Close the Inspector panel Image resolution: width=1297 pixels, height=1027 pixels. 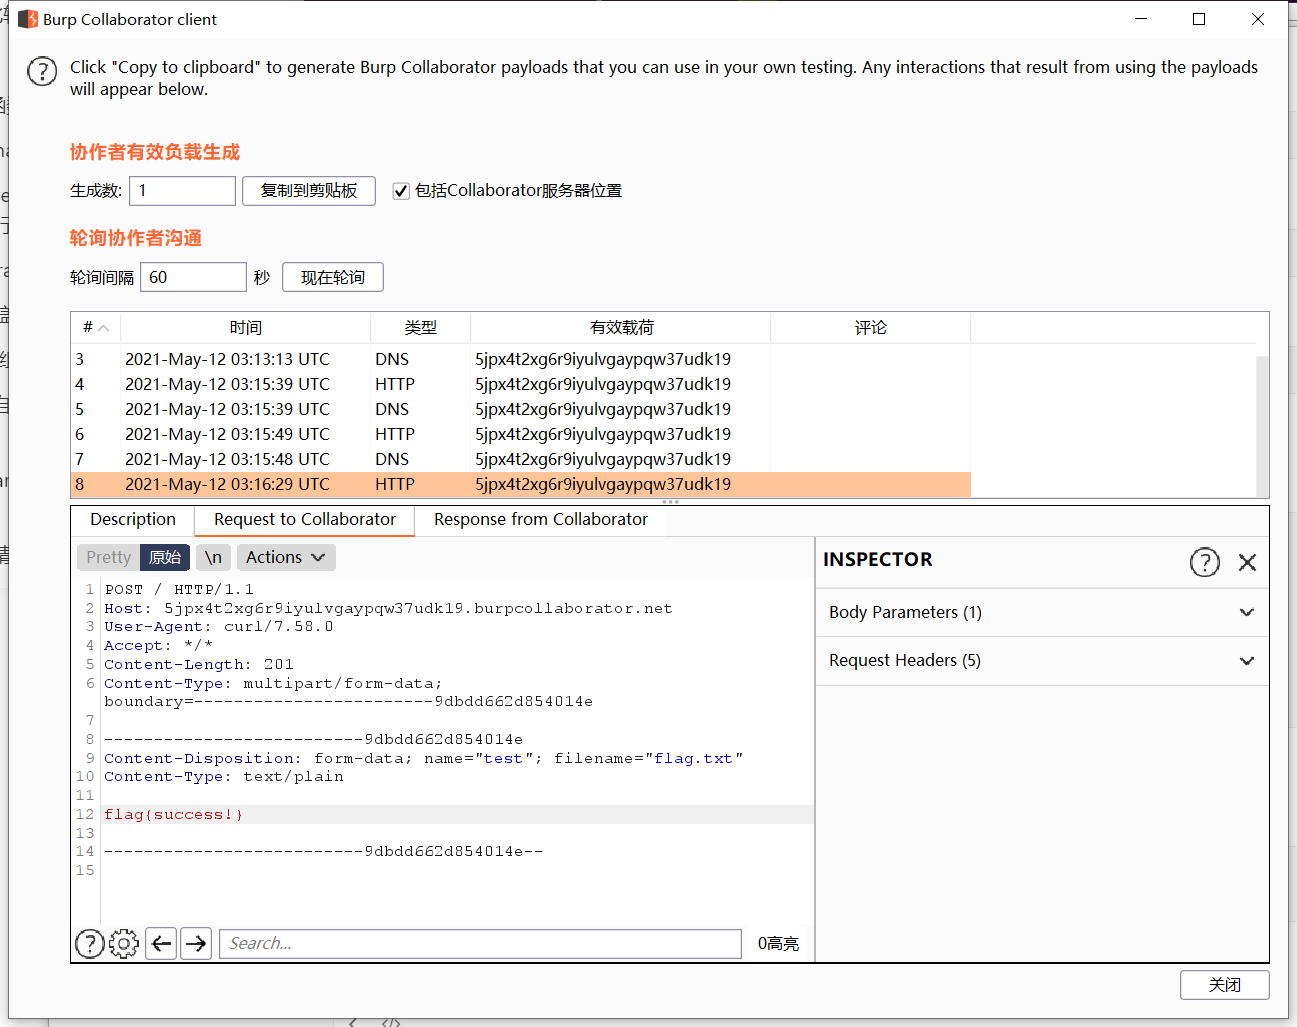[1247, 562]
